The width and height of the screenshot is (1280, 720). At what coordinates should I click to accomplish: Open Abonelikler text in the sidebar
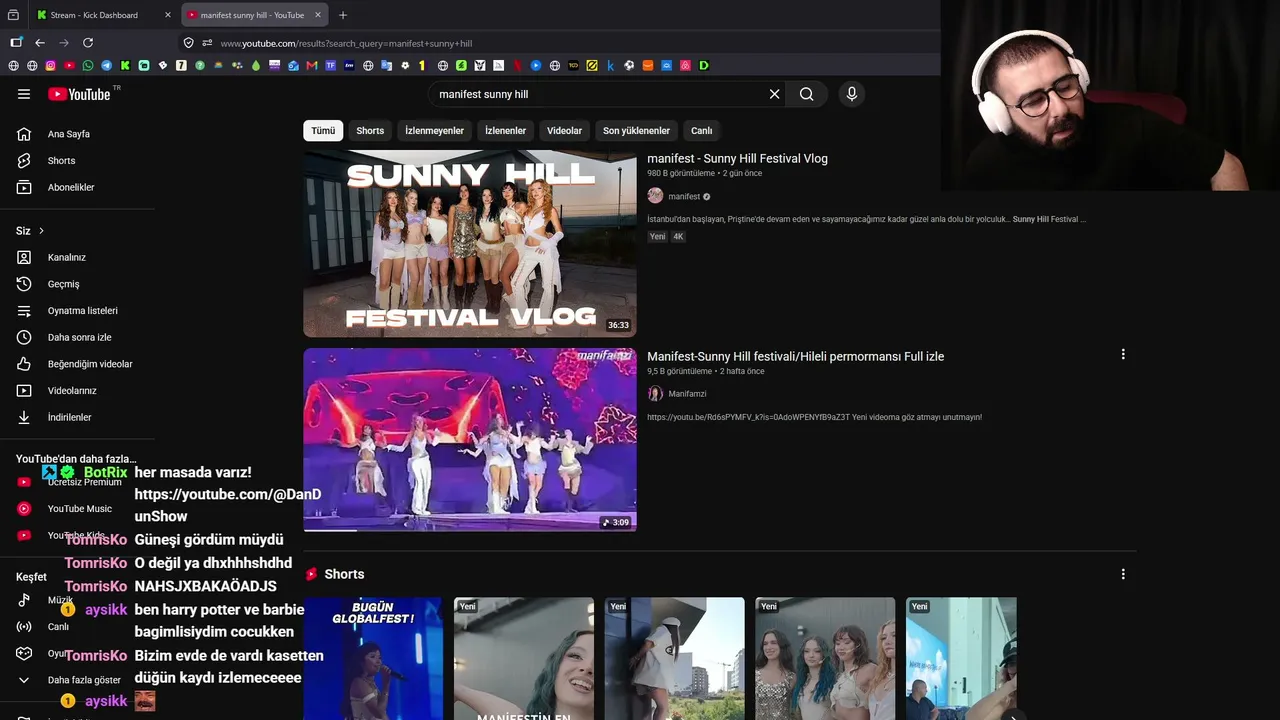click(71, 187)
